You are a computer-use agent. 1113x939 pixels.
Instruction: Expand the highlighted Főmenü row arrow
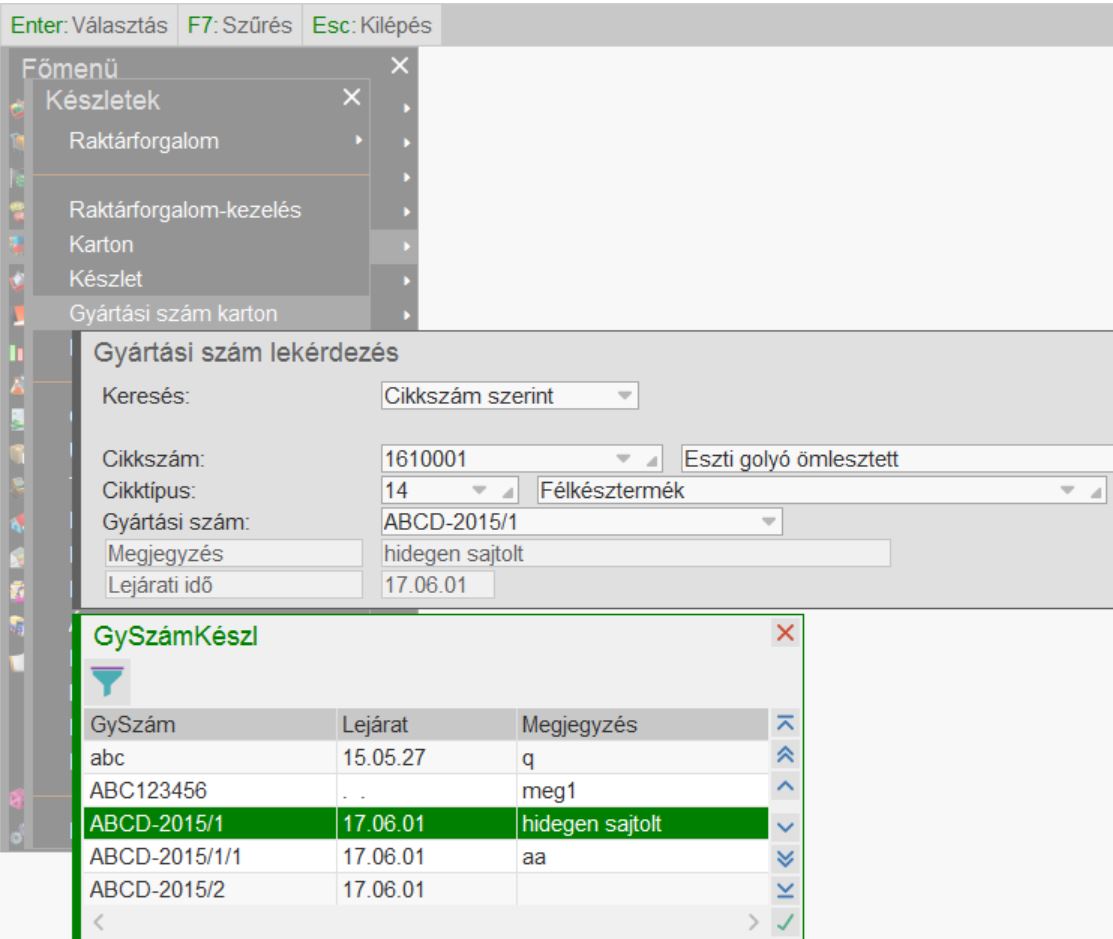point(406,246)
